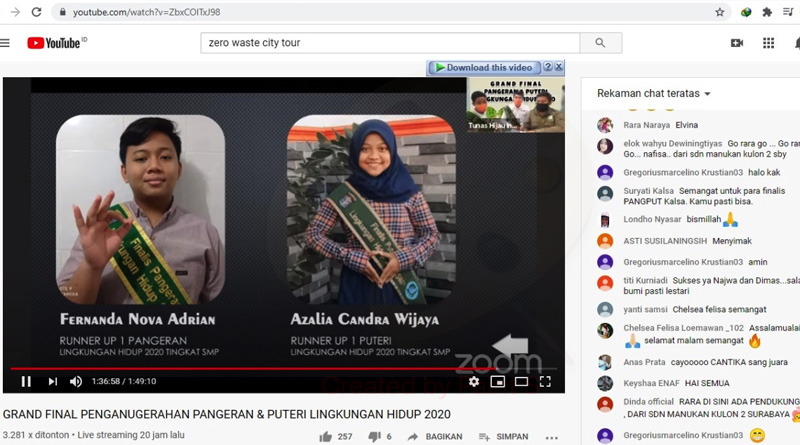This screenshot has height=445, width=800.
Task: Enable miniplayer mode
Action: pyautogui.click(x=497, y=381)
